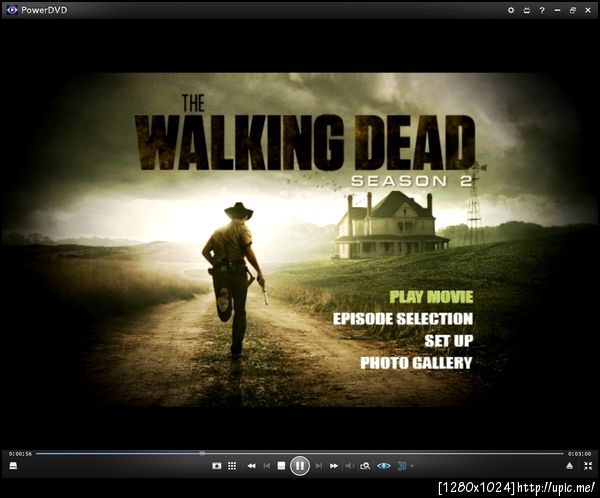
Task: Open PHOTO GALLERY menu entry
Action: (416, 363)
